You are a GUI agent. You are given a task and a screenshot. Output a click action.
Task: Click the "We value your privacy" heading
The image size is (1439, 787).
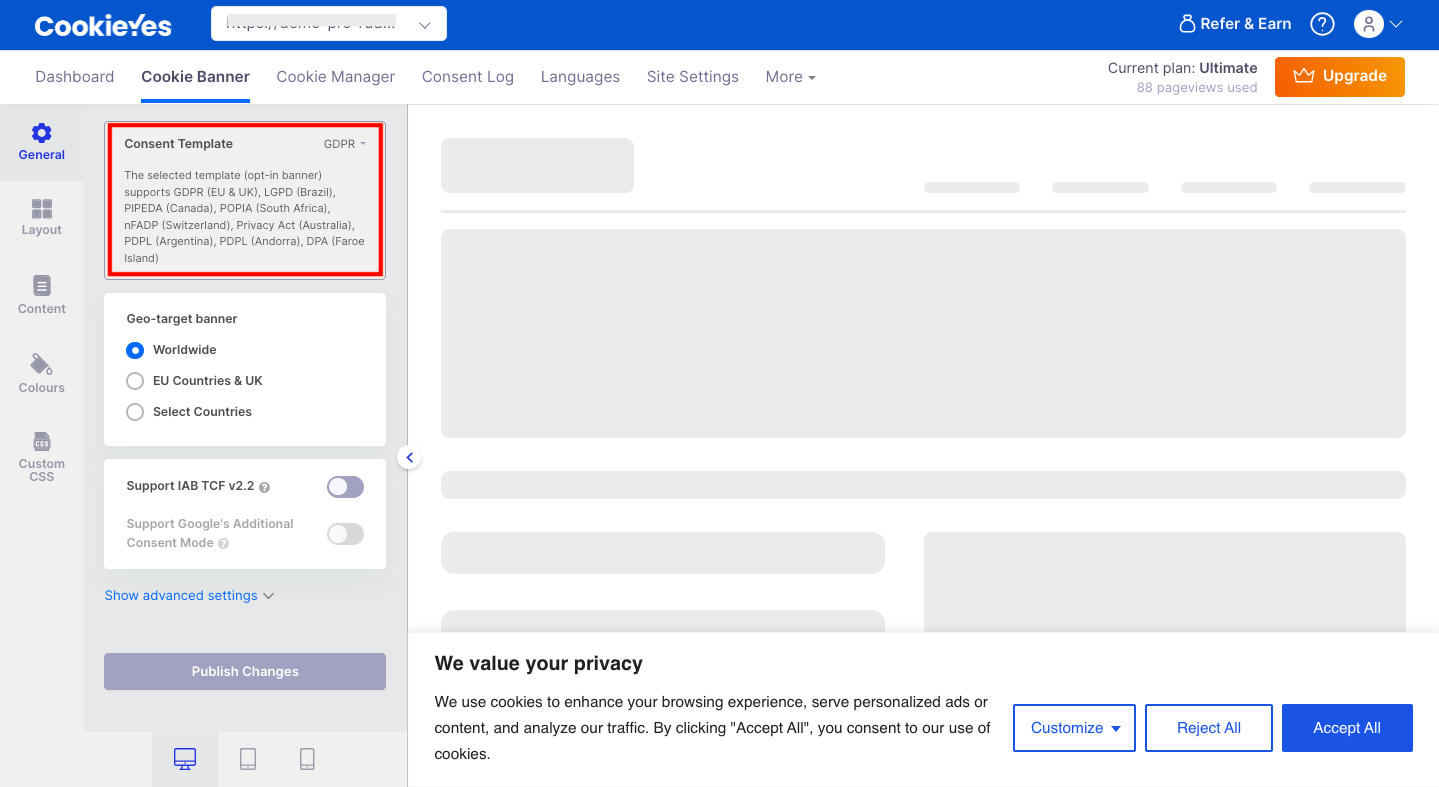point(539,664)
